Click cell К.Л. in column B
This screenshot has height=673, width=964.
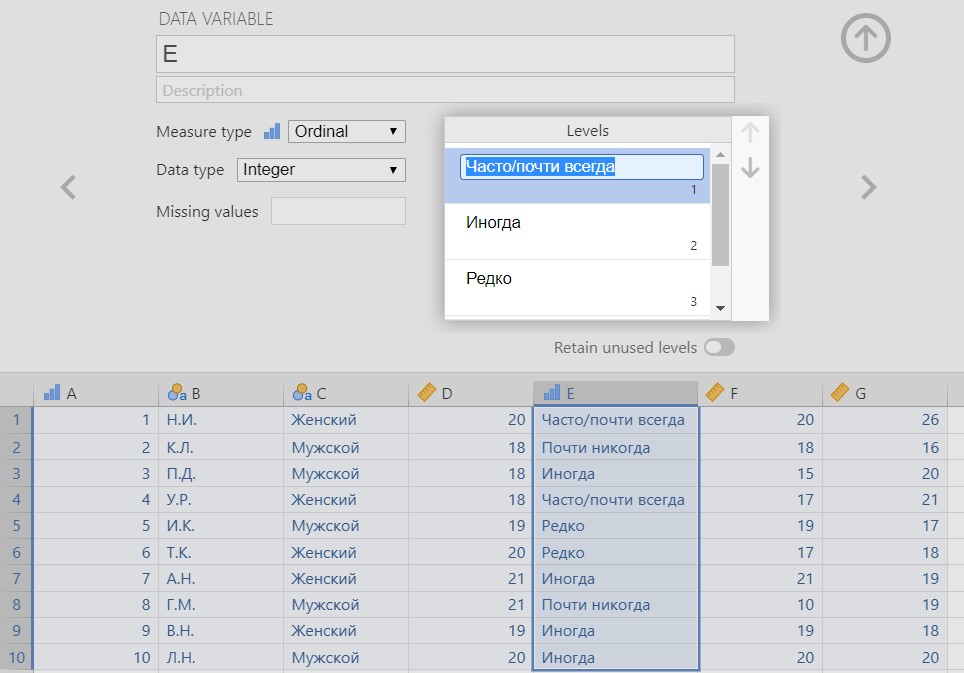click(221, 447)
